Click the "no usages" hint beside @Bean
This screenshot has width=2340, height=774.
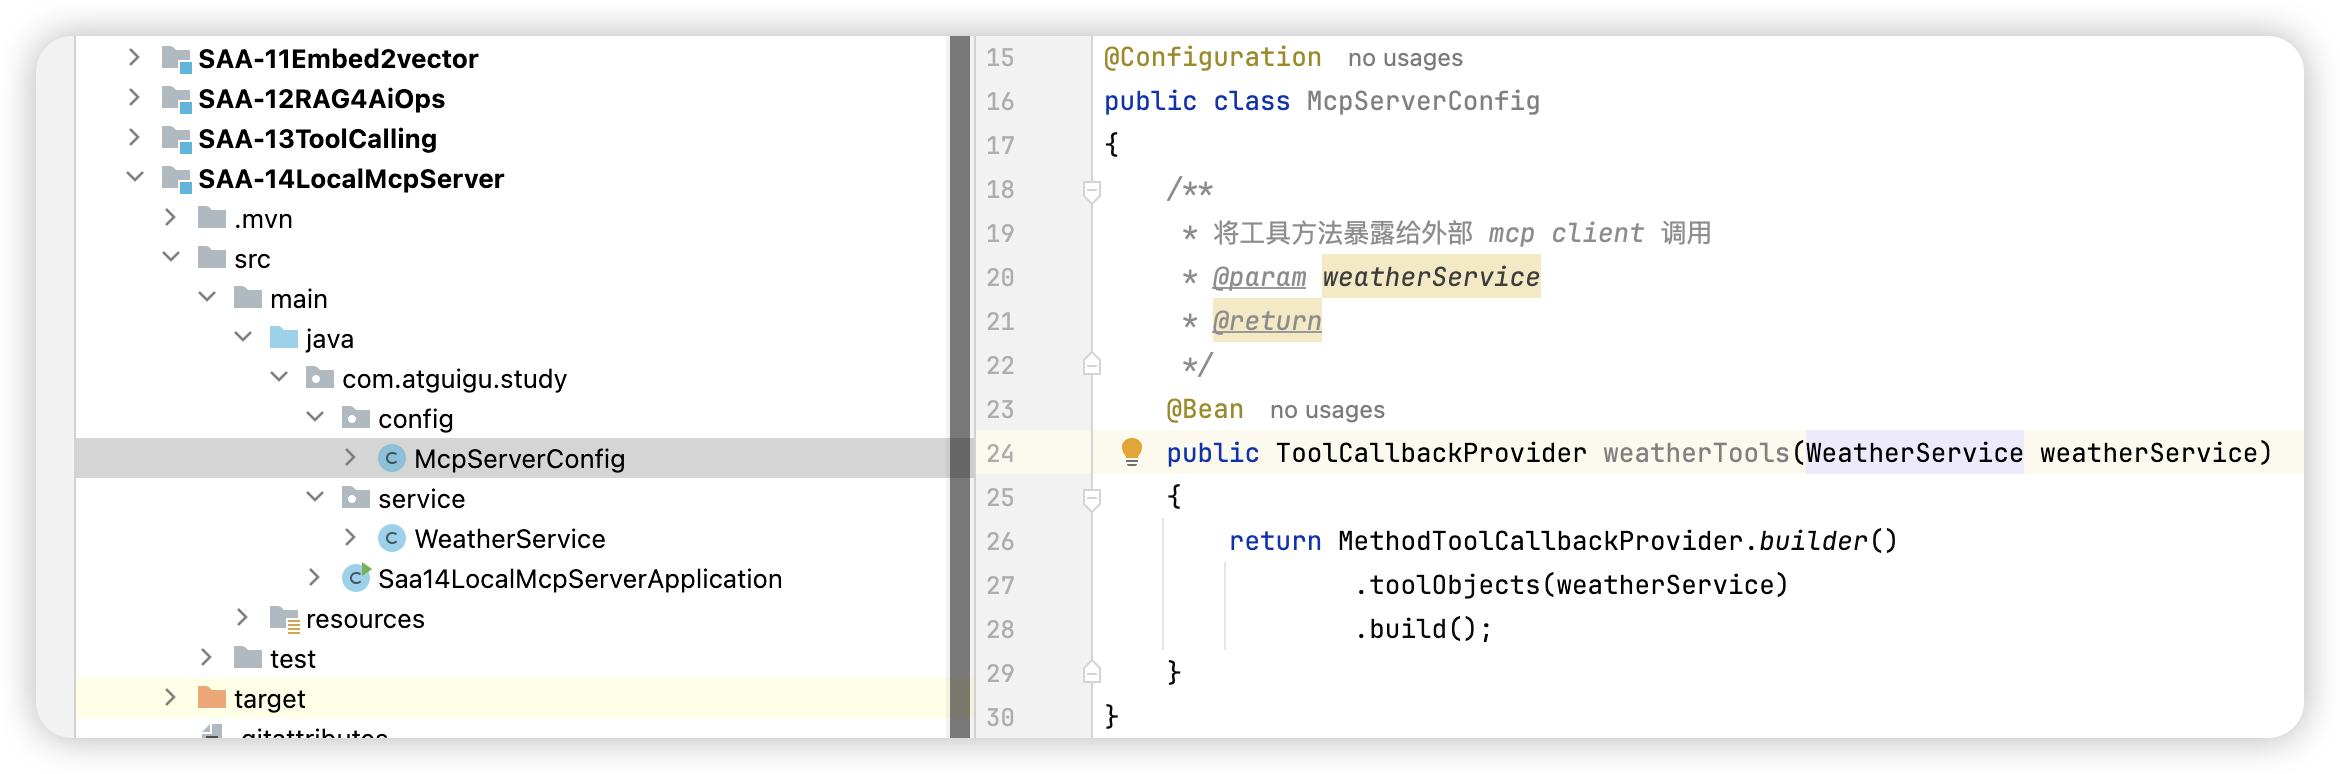point(1327,410)
